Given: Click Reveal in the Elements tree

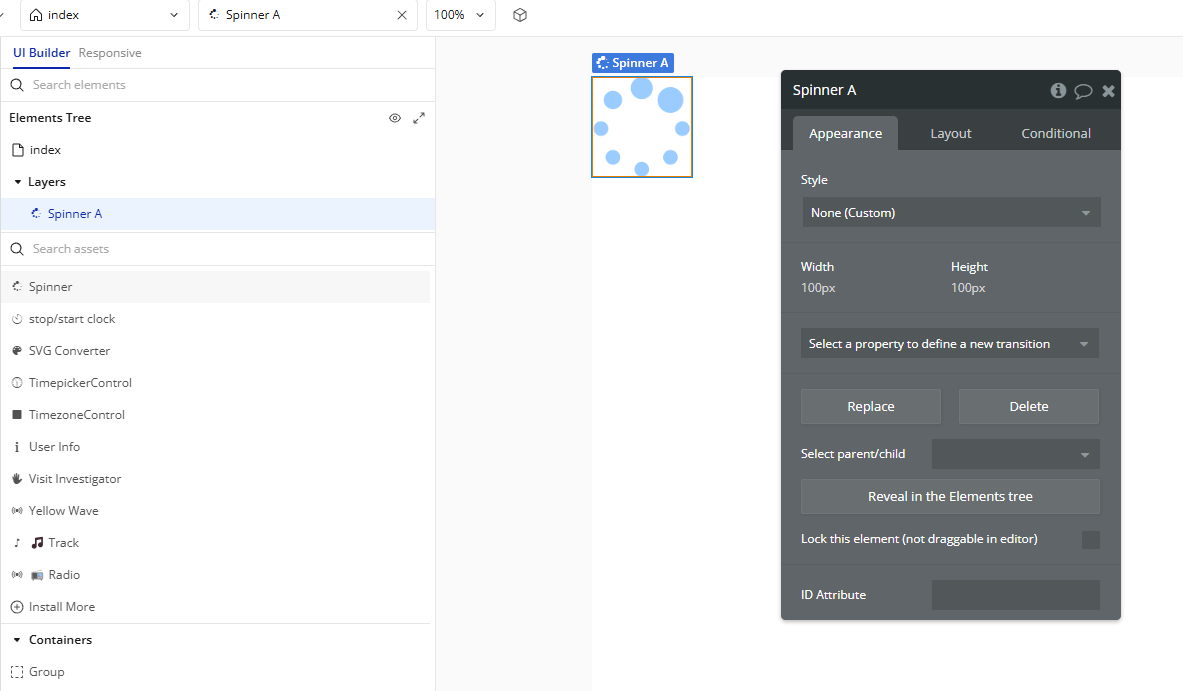Looking at the screenshot, I should (950, 496).
